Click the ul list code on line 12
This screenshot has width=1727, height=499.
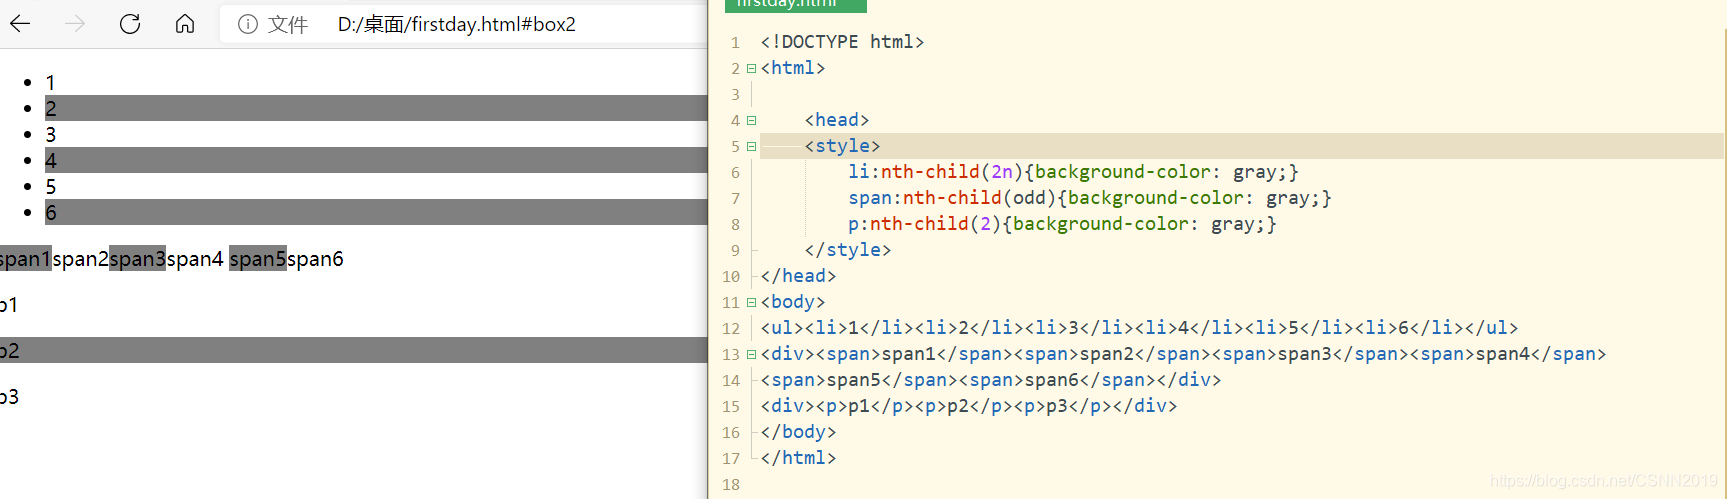click(1139, 328)
